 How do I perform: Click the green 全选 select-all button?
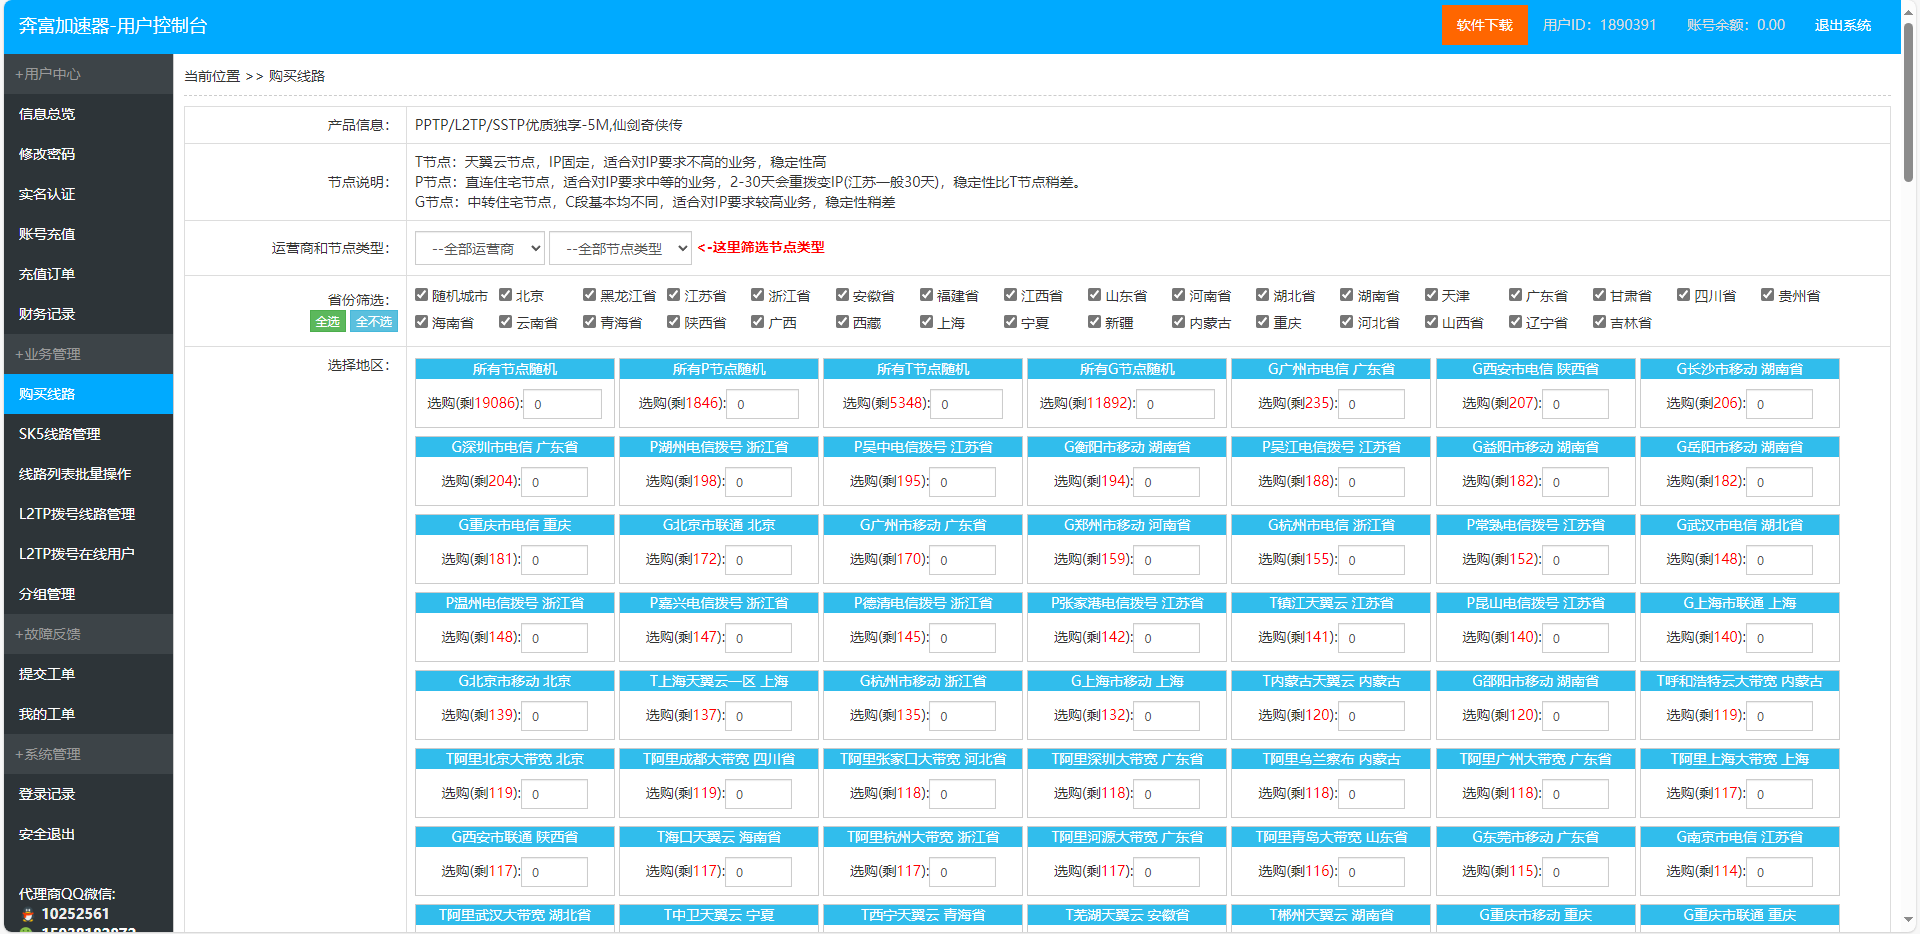pyautogui.click(x=327, y=321)
